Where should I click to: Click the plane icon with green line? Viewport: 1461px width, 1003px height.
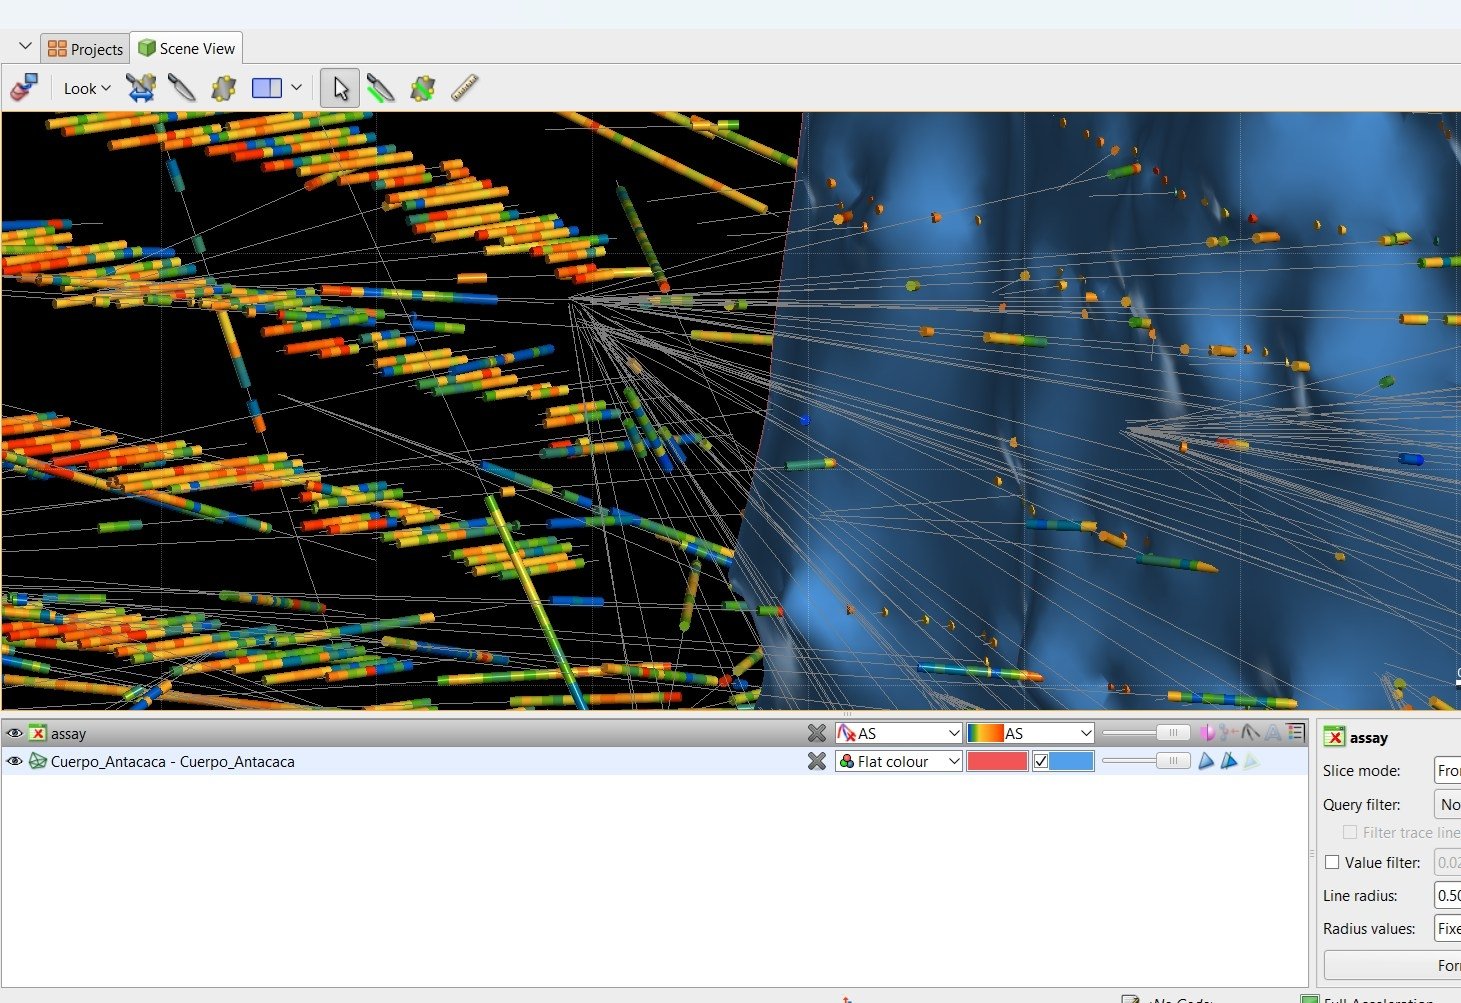pyautogui.click(x=423, y=88)
